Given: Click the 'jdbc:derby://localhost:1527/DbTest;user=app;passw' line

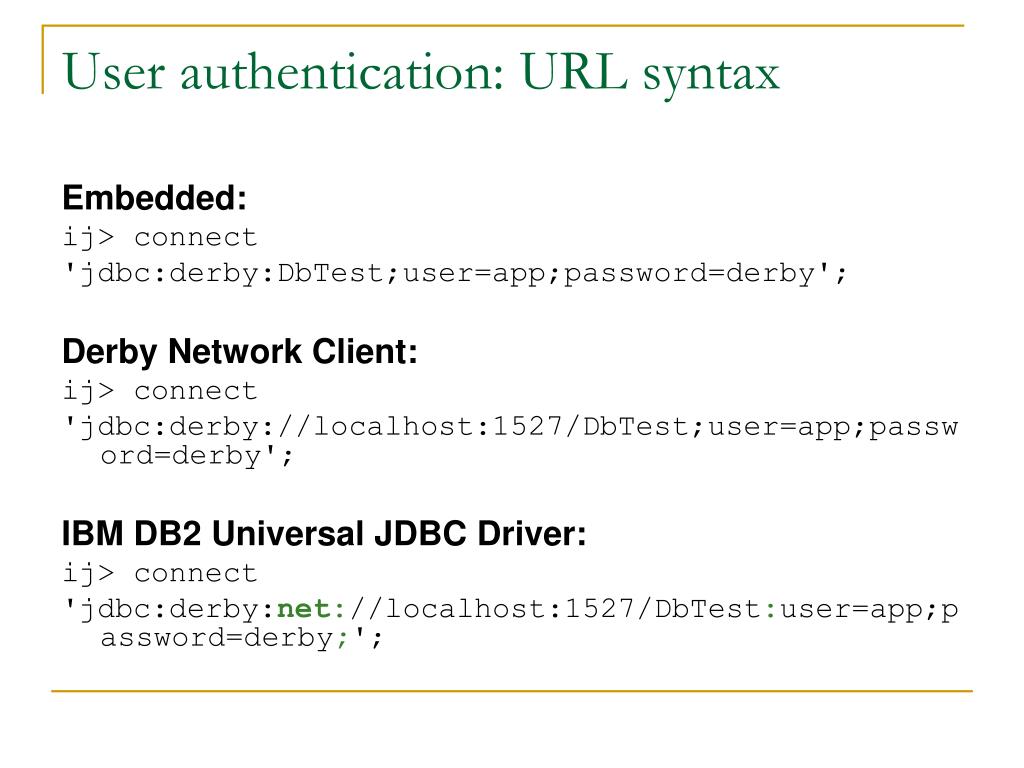Looking at the screenshot, I should click(511, 428).
